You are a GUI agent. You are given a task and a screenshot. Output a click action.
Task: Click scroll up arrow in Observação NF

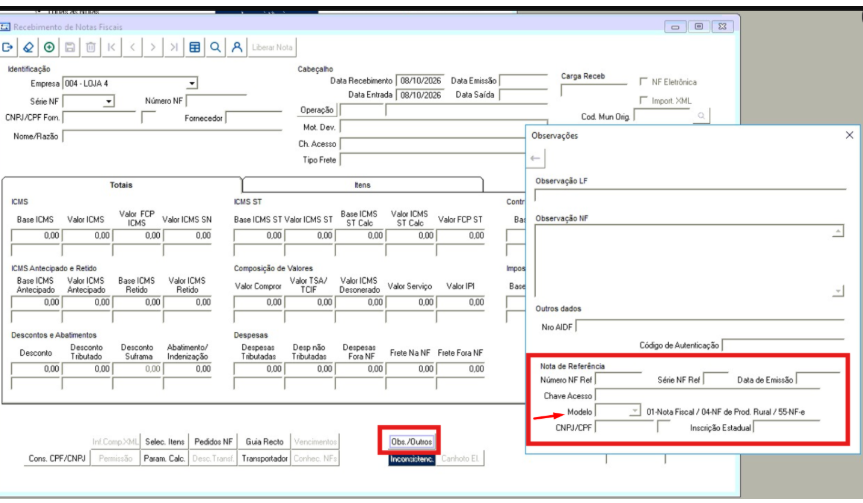[838, 232]
